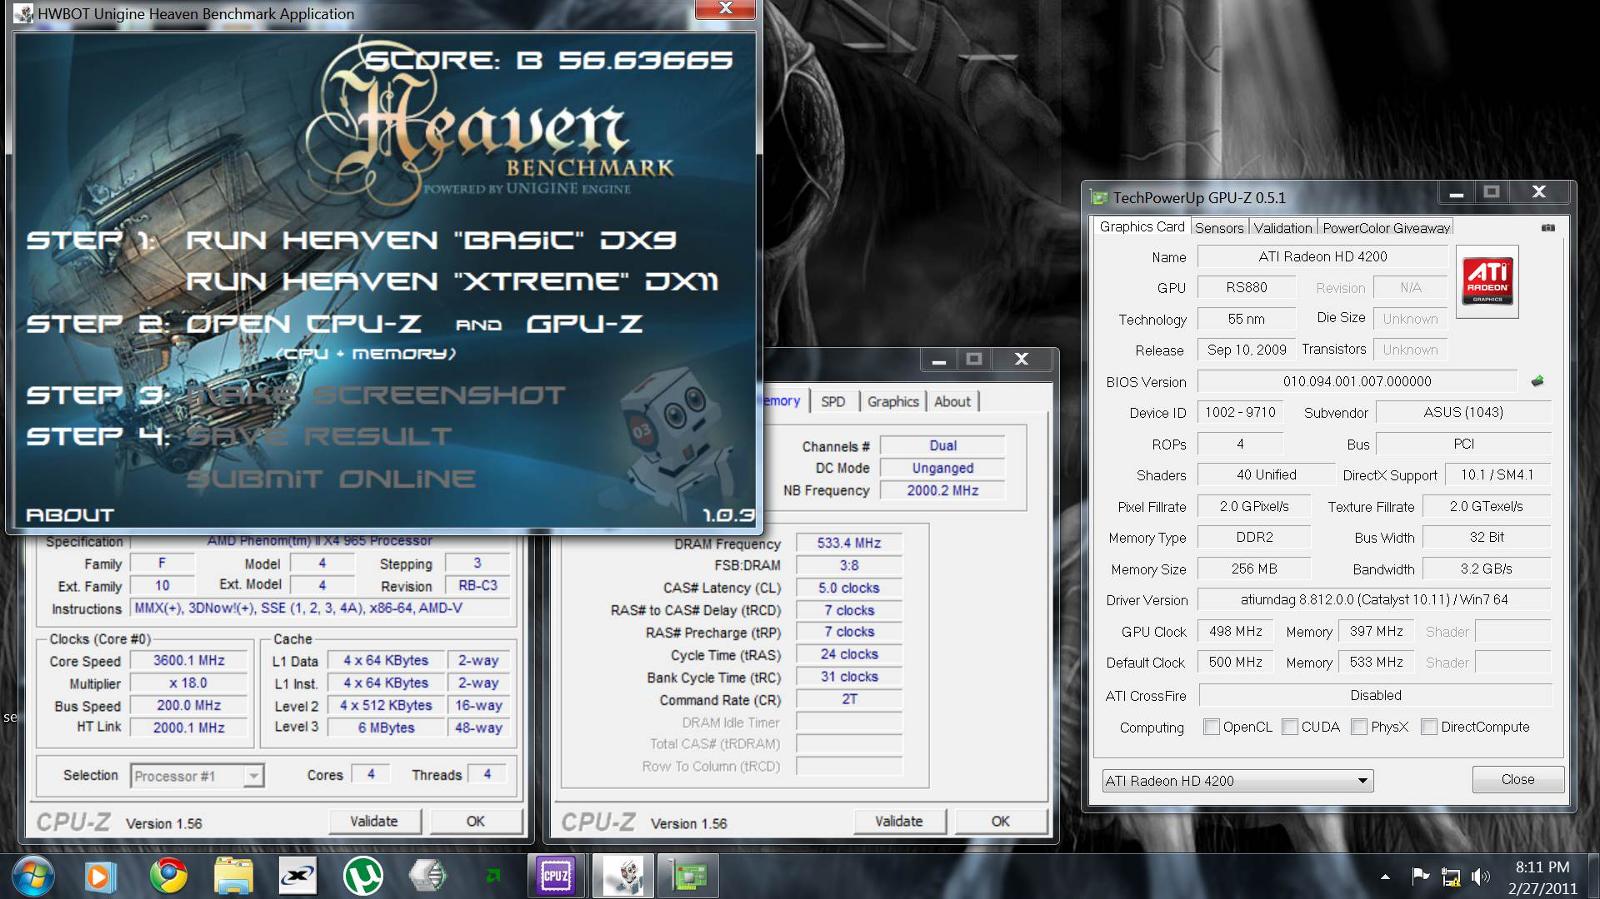Click the GPU Clock 498 MHz value
This screenshot has height=899, width=1600.
click(x=1235, y=631)
